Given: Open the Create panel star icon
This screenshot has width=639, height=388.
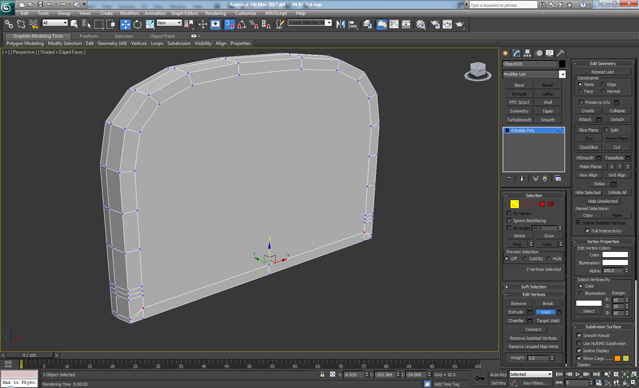Looking at the screenshot, I should coord(505,53).
